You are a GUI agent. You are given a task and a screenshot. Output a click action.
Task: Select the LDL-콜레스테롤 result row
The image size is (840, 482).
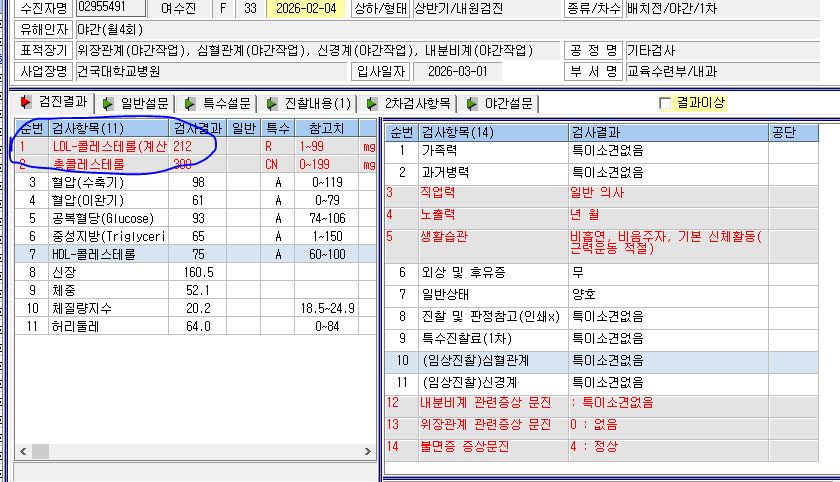point(196,146)
